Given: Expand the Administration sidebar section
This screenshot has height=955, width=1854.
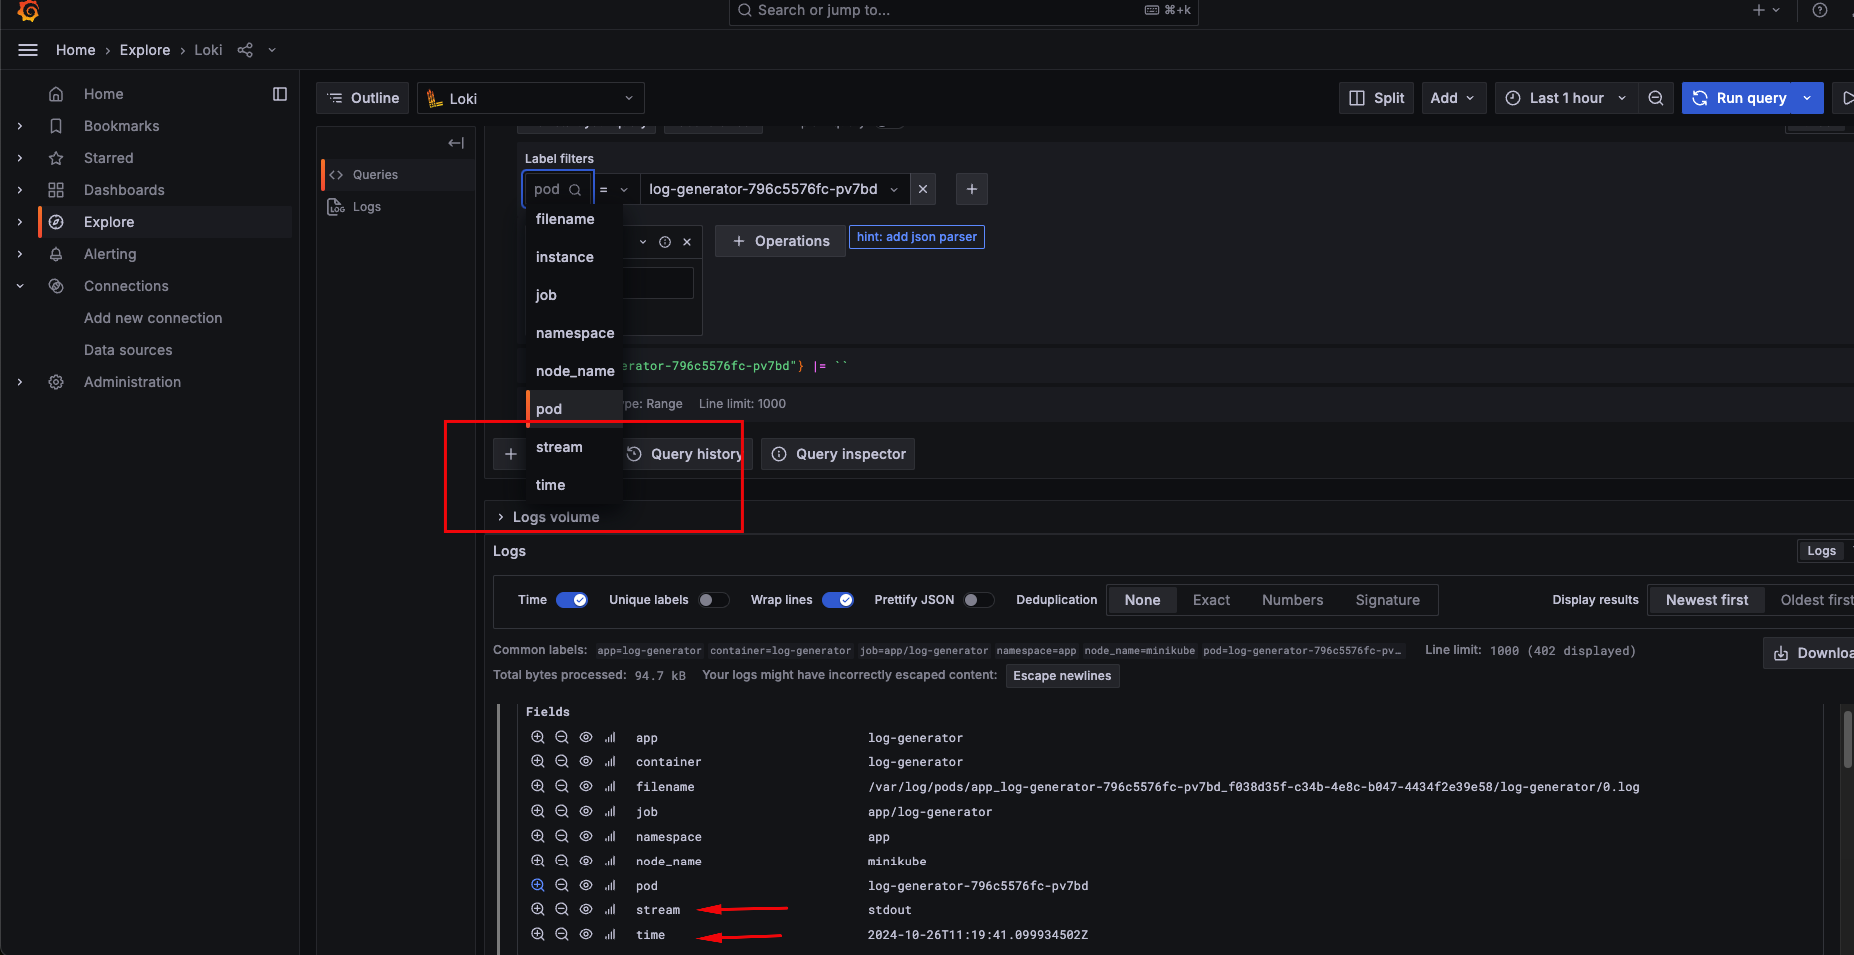Looking at the screenshot, I should point(20,382).
